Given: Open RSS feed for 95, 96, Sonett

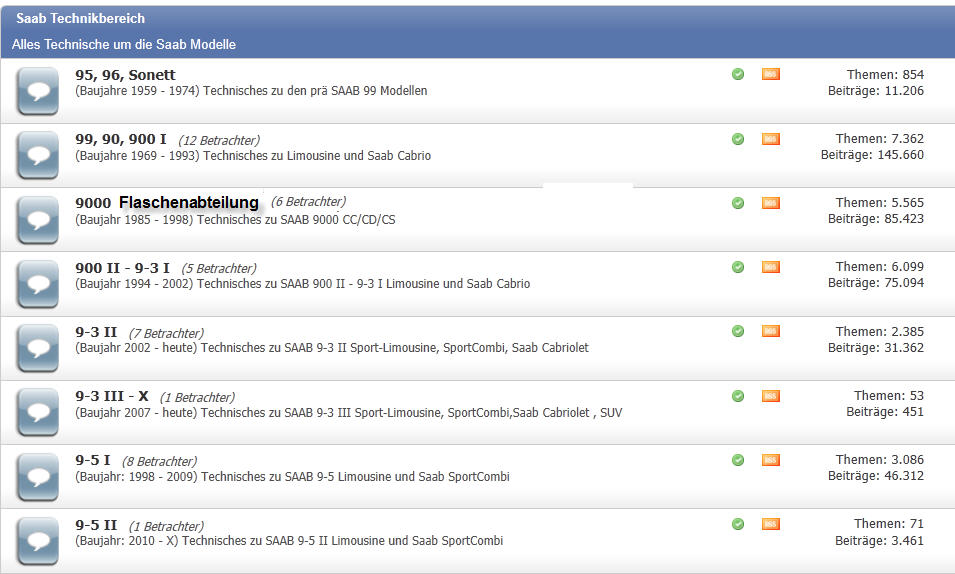Looking at the screenshot, I should (x=770, y=74).
